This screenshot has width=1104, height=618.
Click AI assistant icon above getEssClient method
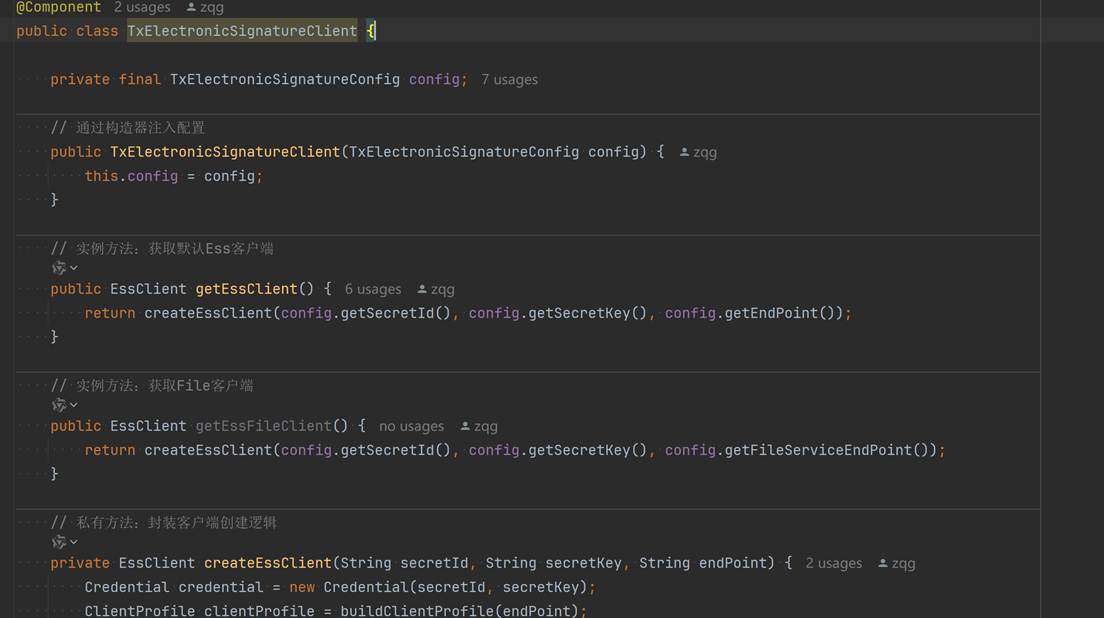59,268
